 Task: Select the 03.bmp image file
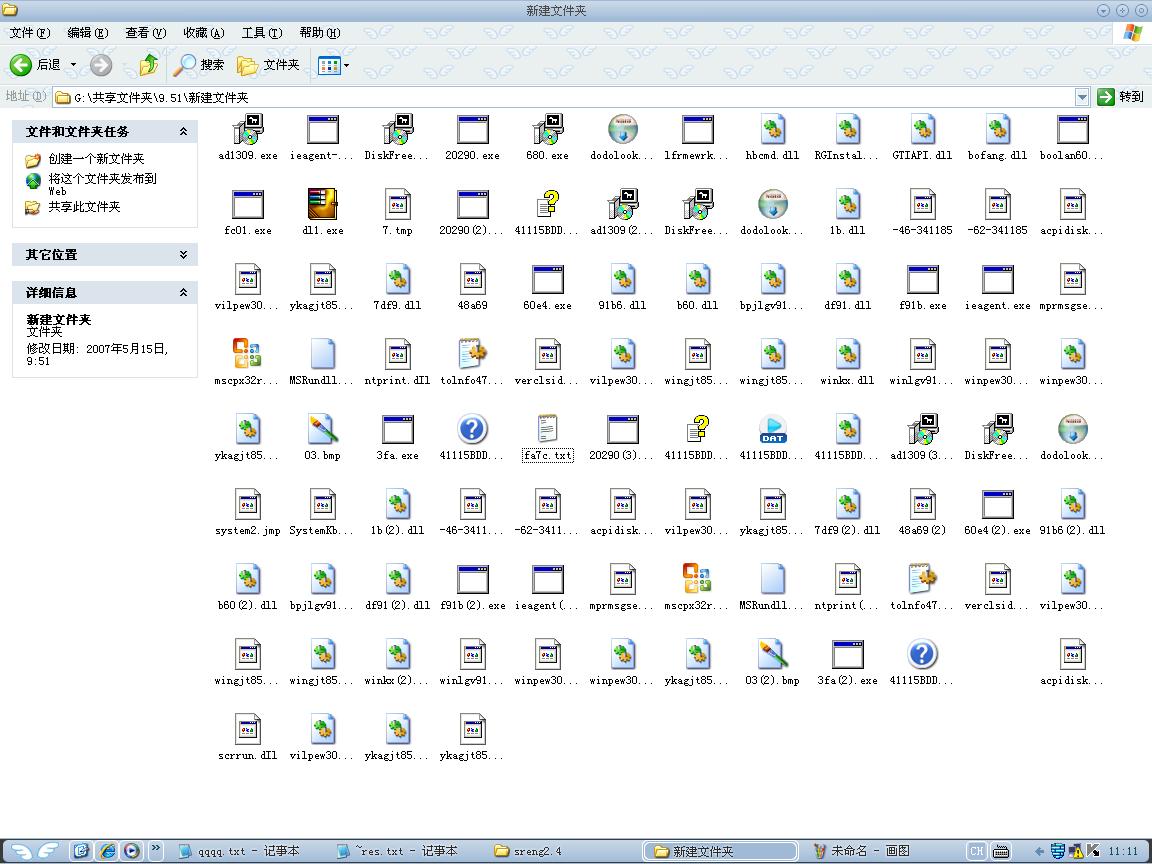coord(322,430)
